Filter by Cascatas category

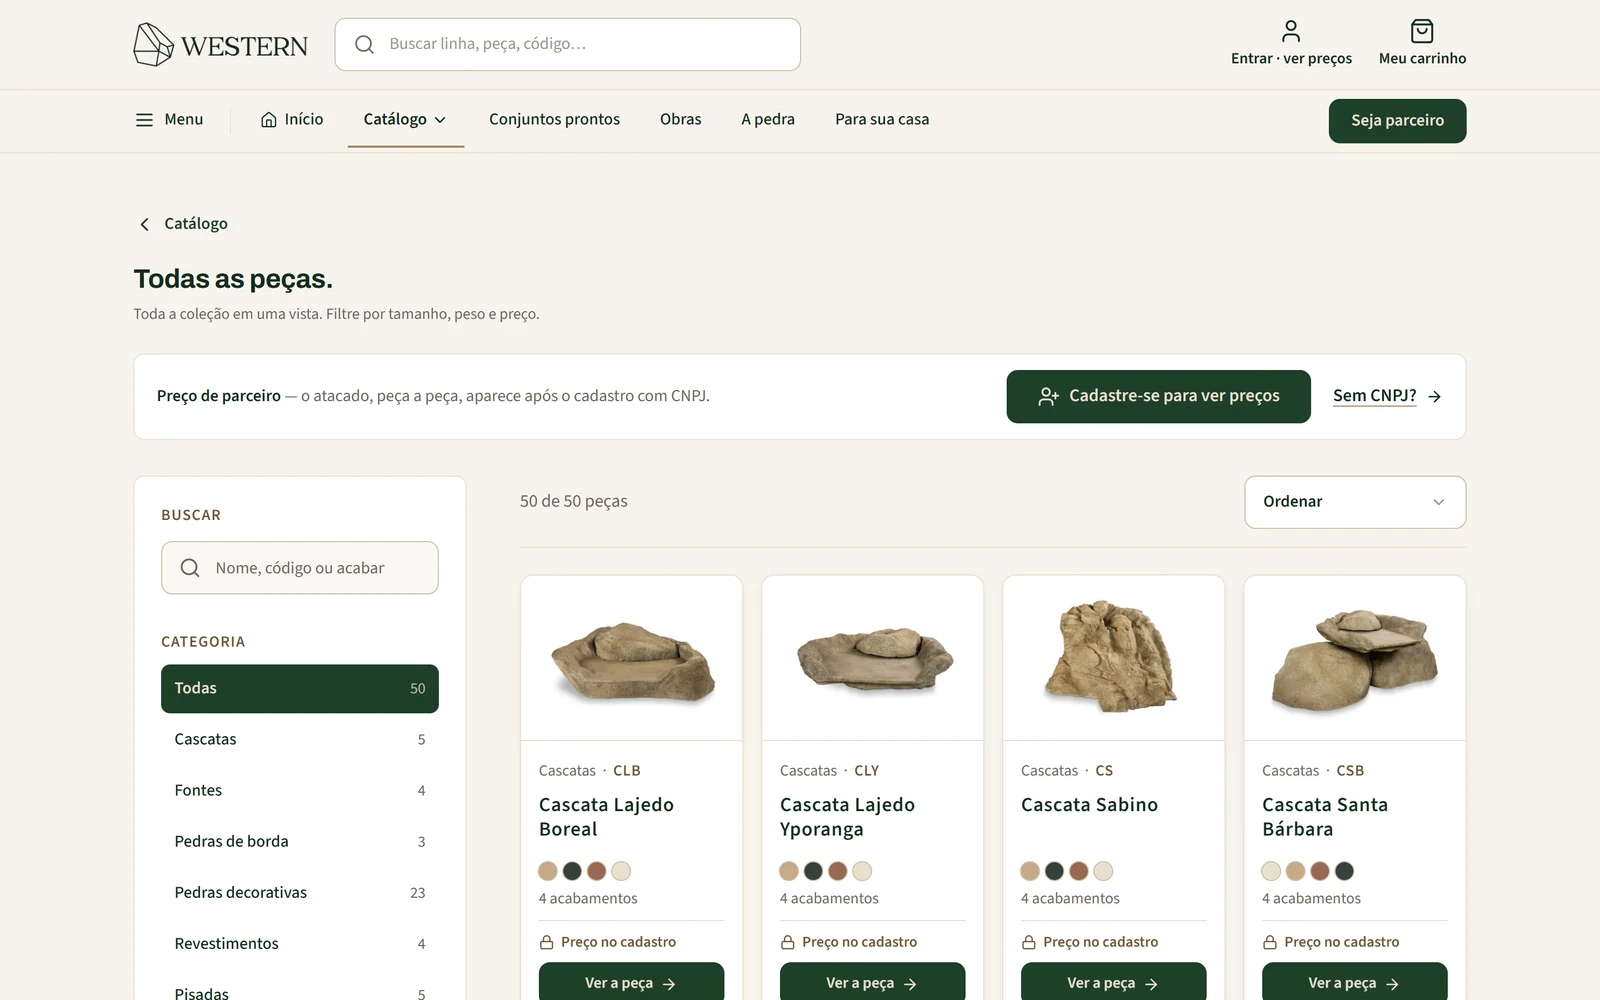pos(299,740)
